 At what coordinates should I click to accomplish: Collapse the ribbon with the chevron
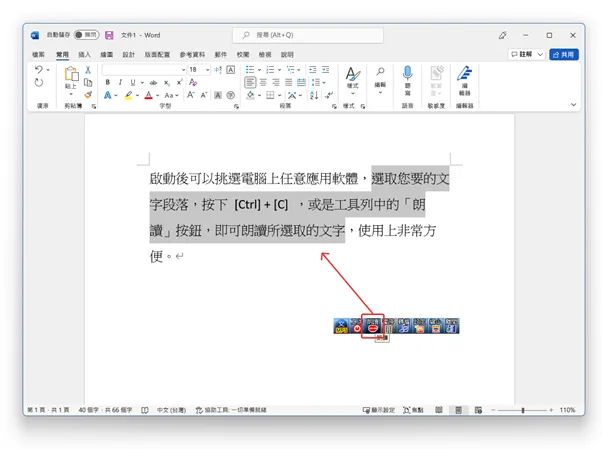click(x=574, y=104)
